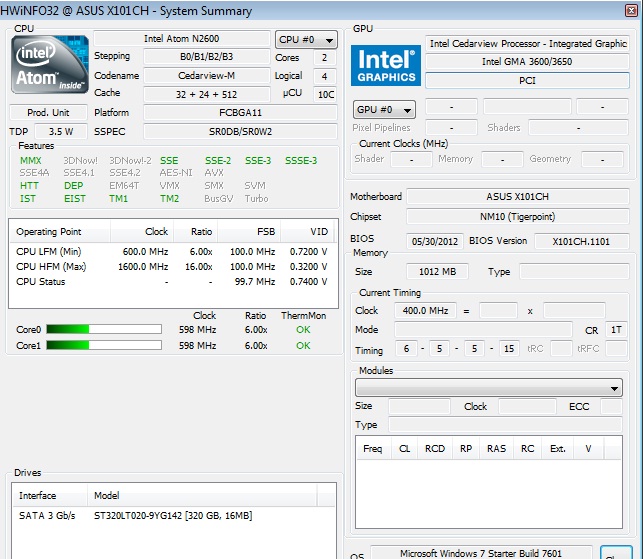Click the MMX feature label
Image resolution: width=643 pixels, height=559 pixels.
click(x=30, y=160)
